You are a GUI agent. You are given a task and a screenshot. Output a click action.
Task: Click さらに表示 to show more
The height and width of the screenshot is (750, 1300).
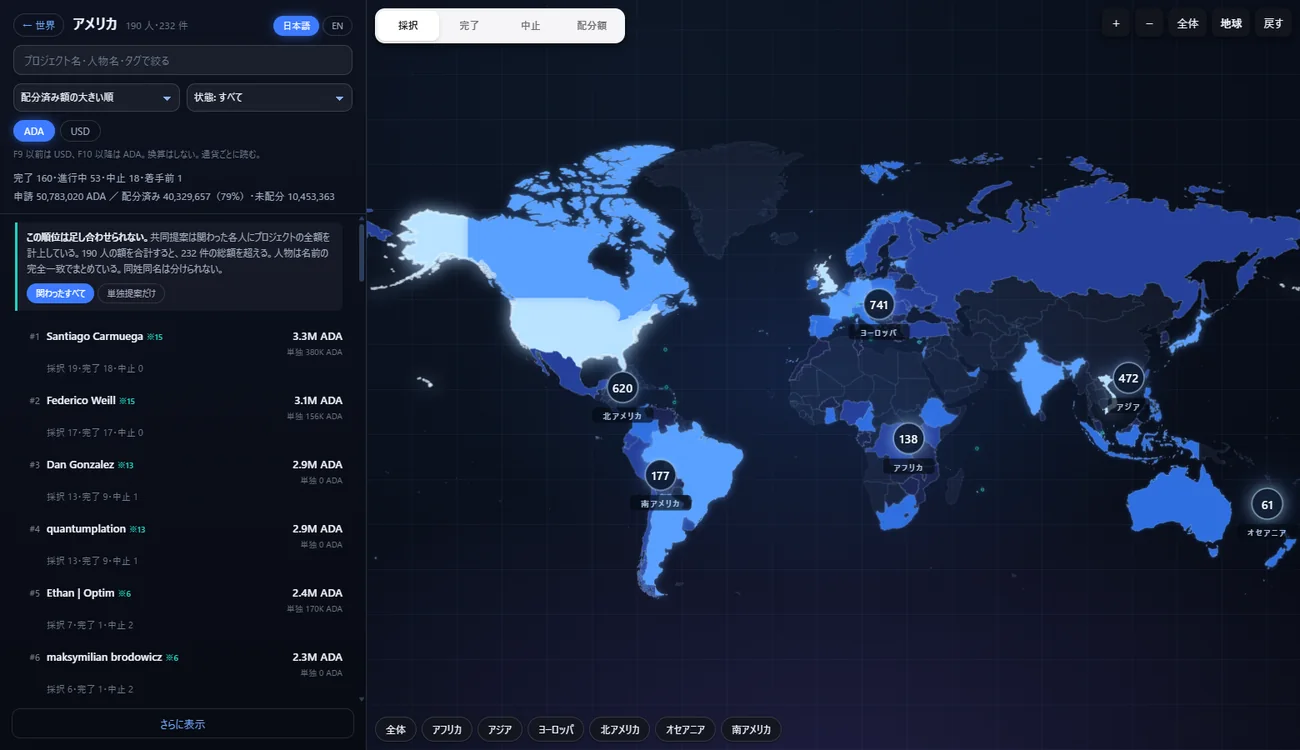coord(183,724)
